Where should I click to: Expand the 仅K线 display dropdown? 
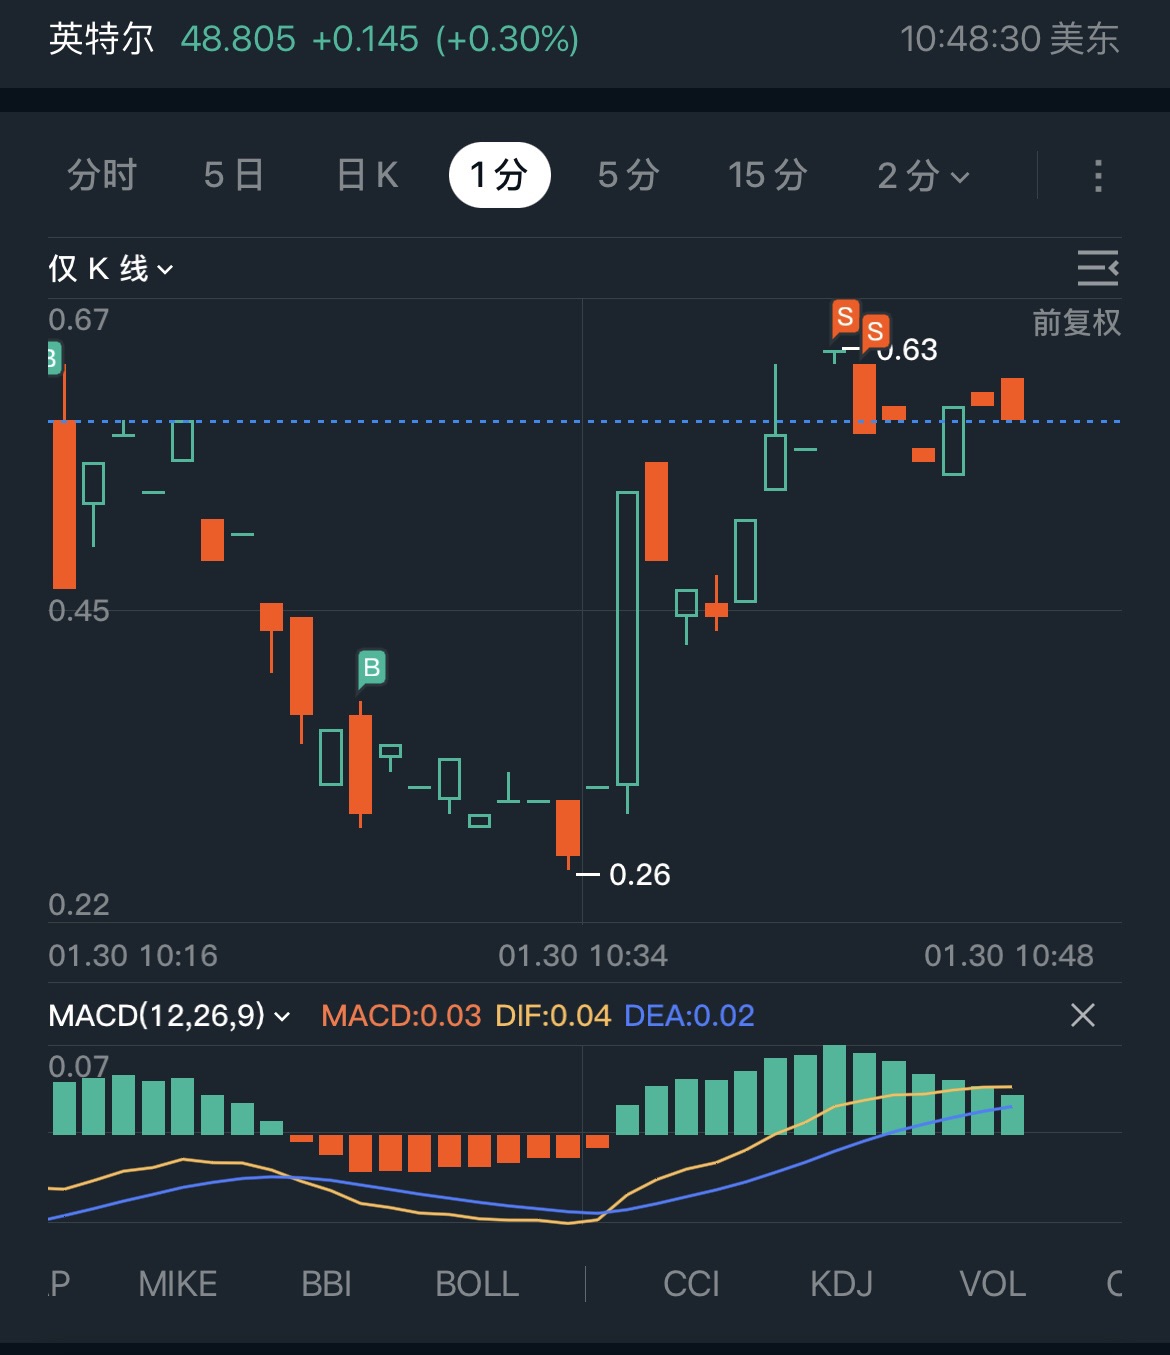110,269
